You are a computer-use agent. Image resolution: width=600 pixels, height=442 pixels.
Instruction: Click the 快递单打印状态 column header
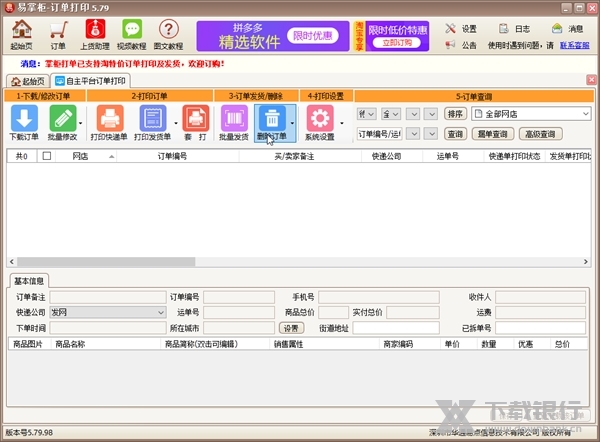(514, 156)
